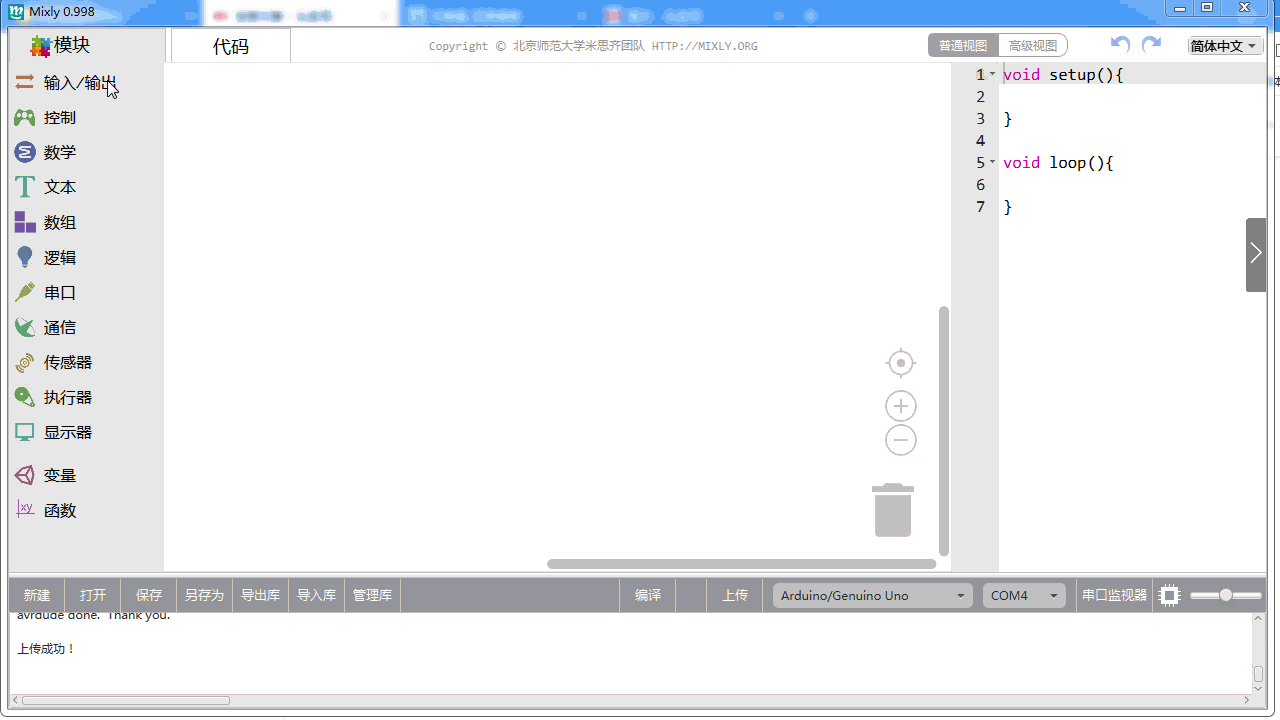This screenshot has width=1280, height=720.
Task: Switch to the 代码 tab
Action: (231, 46)
